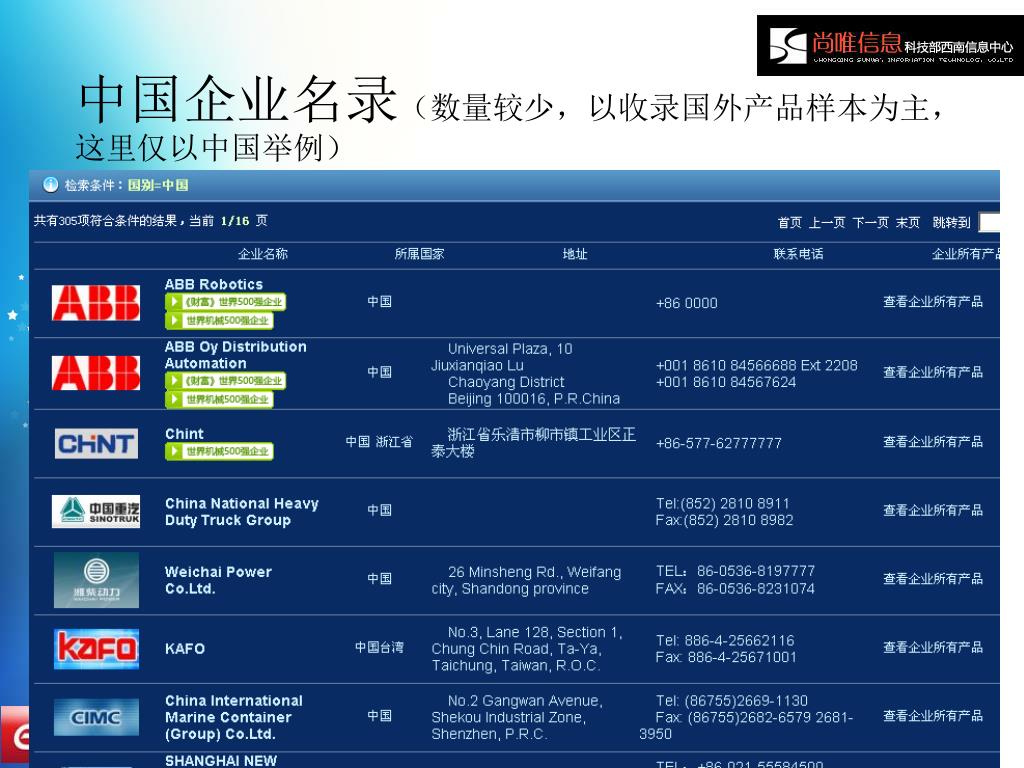Image resolution: width=1024 pixels, height=768 pixels.
Task: Click the Weifang city address cell
Action: click(x=526, y=580)
